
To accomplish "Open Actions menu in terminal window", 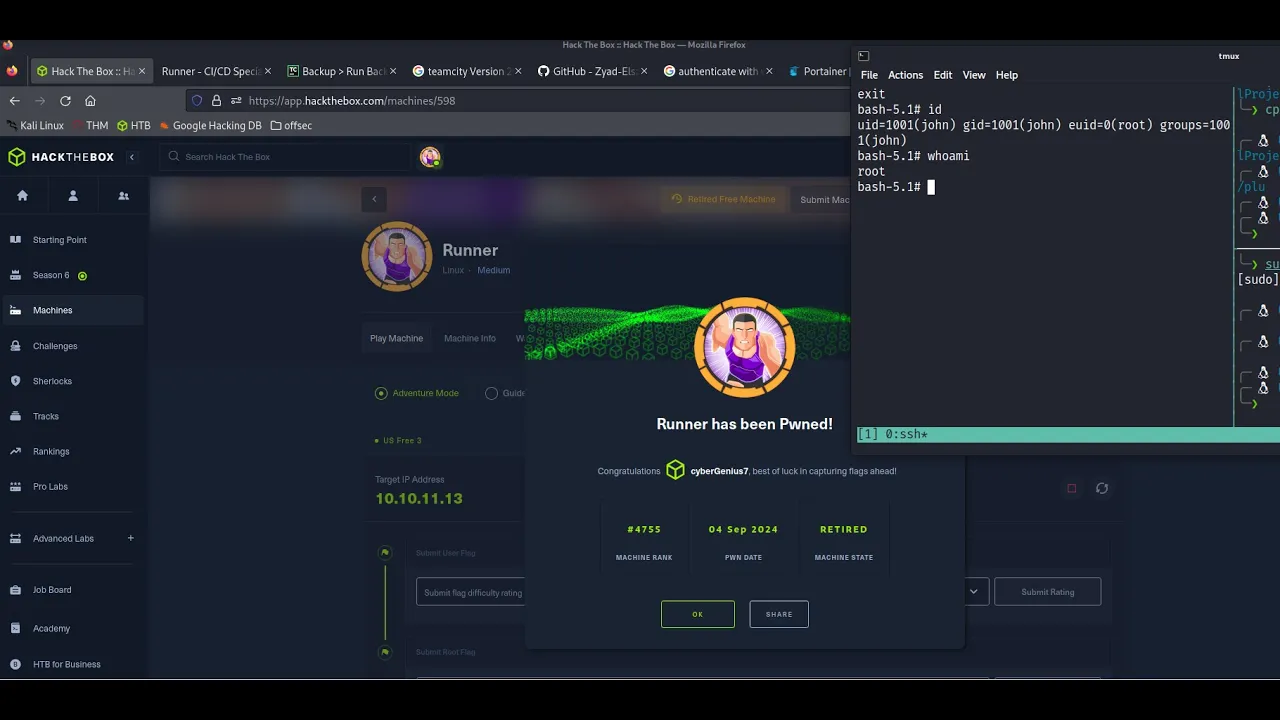I will click(x=905, y=75).
